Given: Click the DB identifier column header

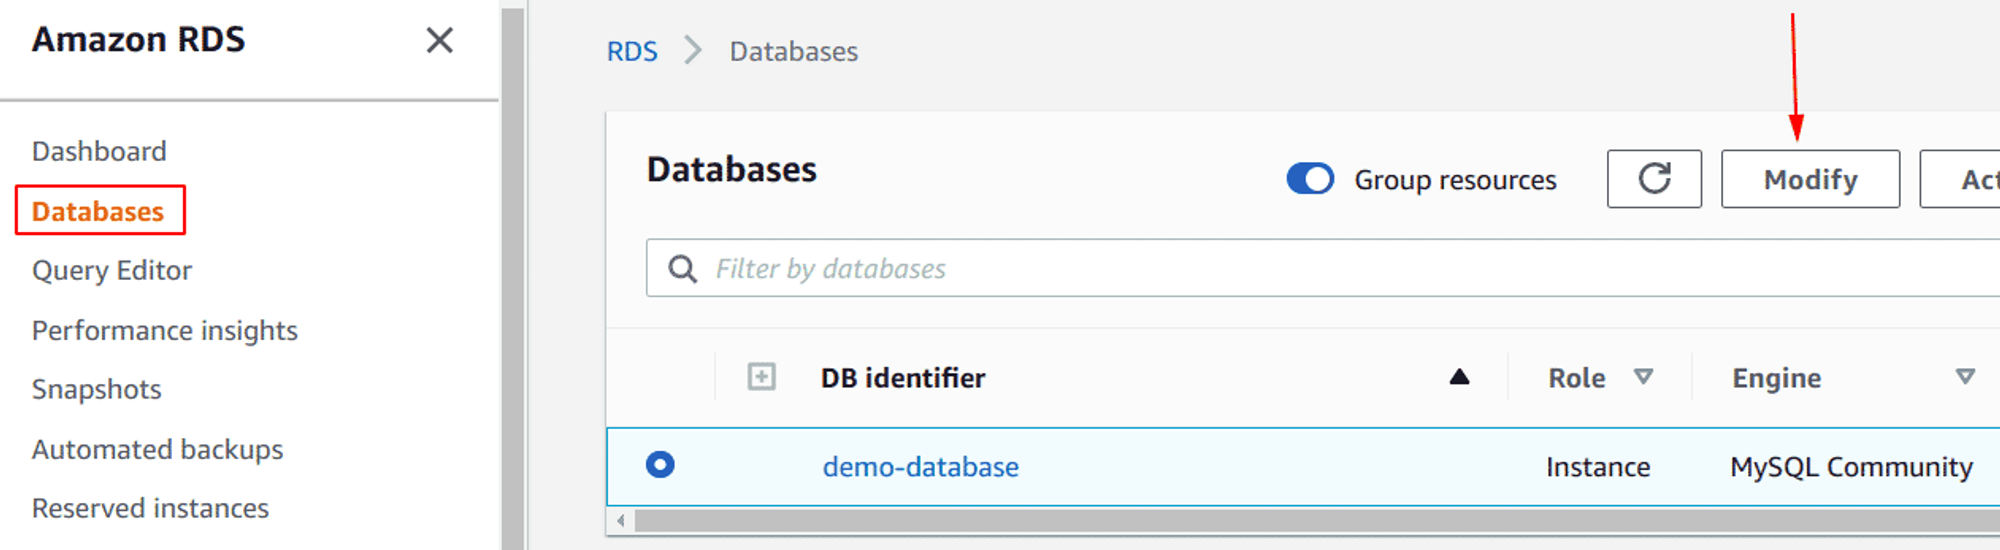Looking at the screenshot, I should (903, 377).
